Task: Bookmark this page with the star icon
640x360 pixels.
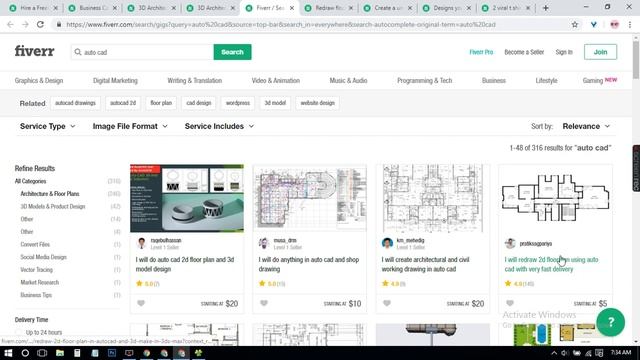Action: 575,24
